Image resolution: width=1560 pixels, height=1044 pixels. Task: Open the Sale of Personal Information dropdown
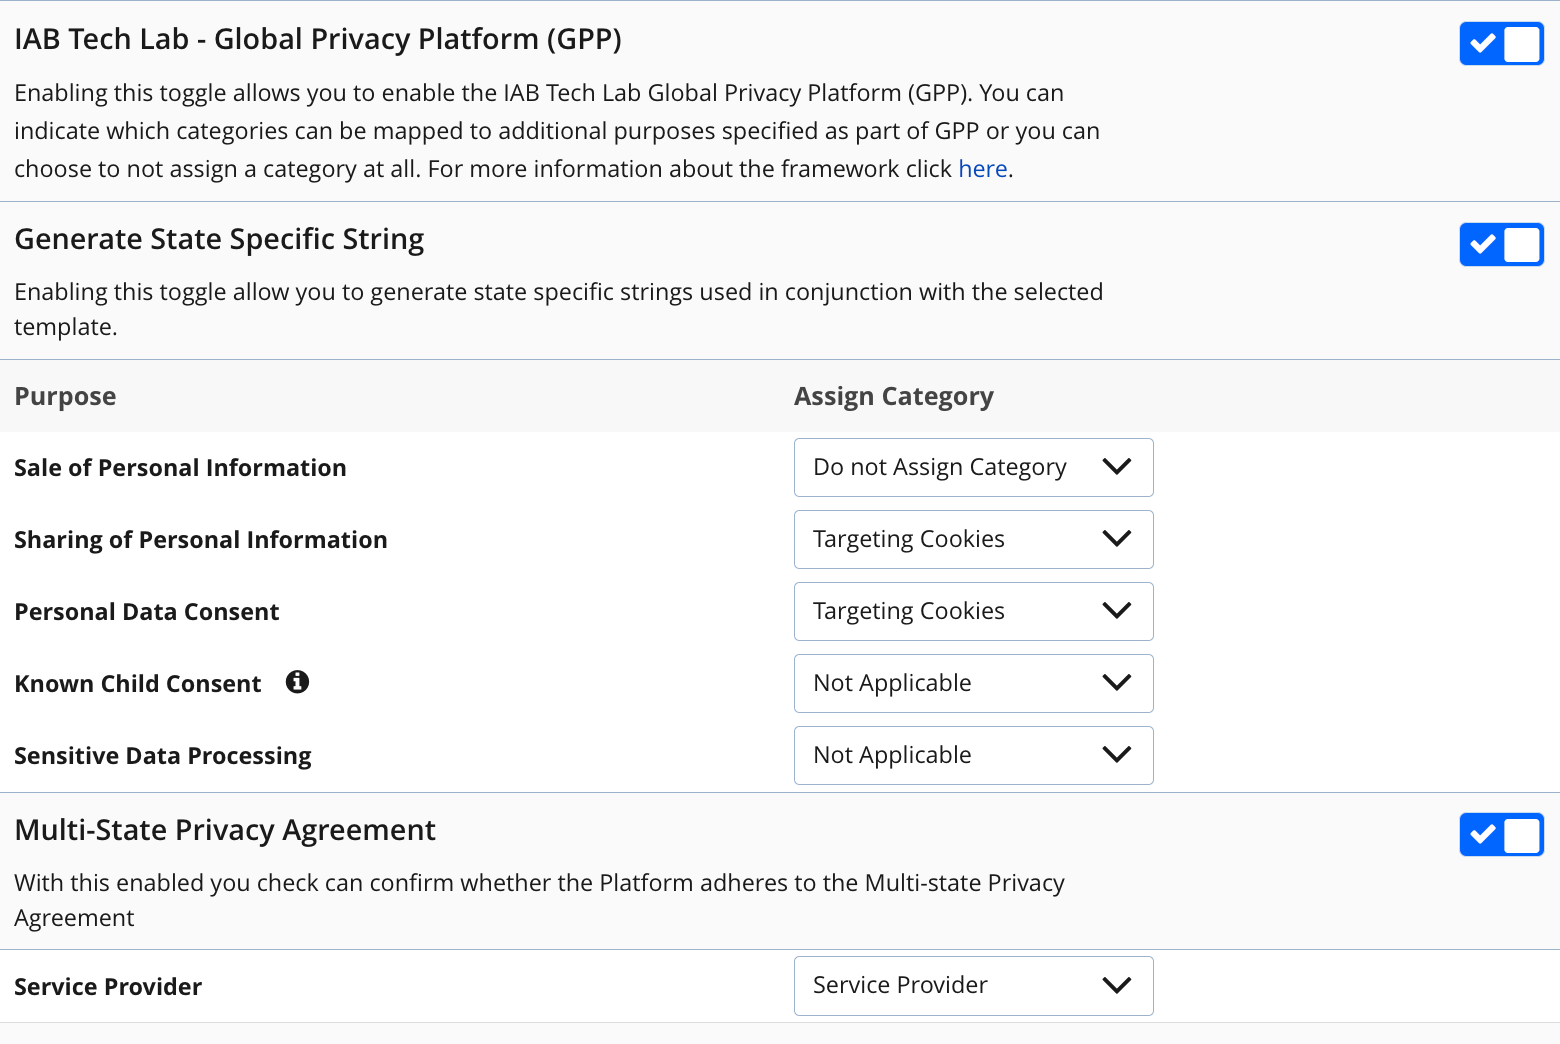(973, 468)
